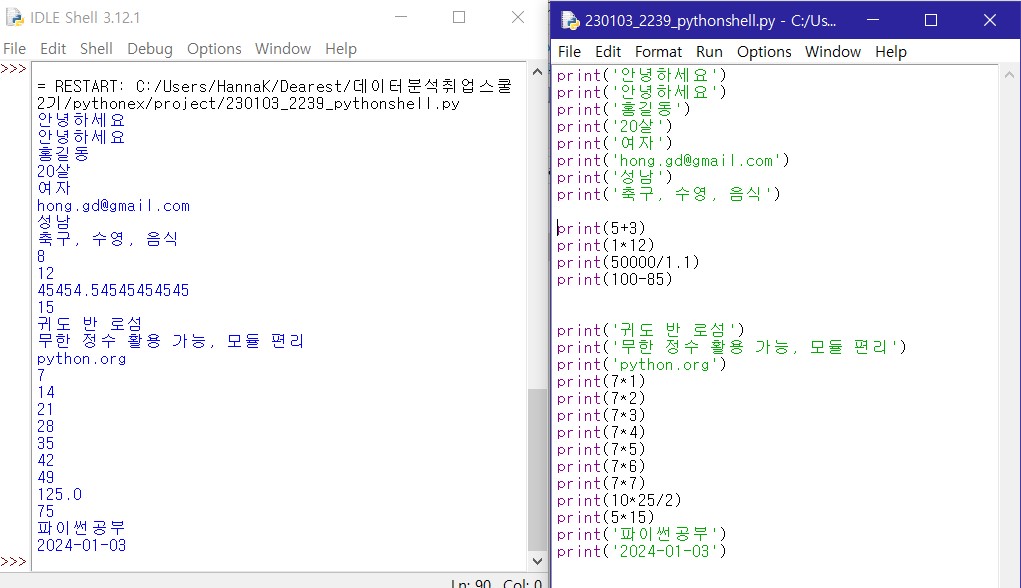Screen dimensions: 1021x588
Task: Click shell output '홍길동'
Action: tap(63, 154)
